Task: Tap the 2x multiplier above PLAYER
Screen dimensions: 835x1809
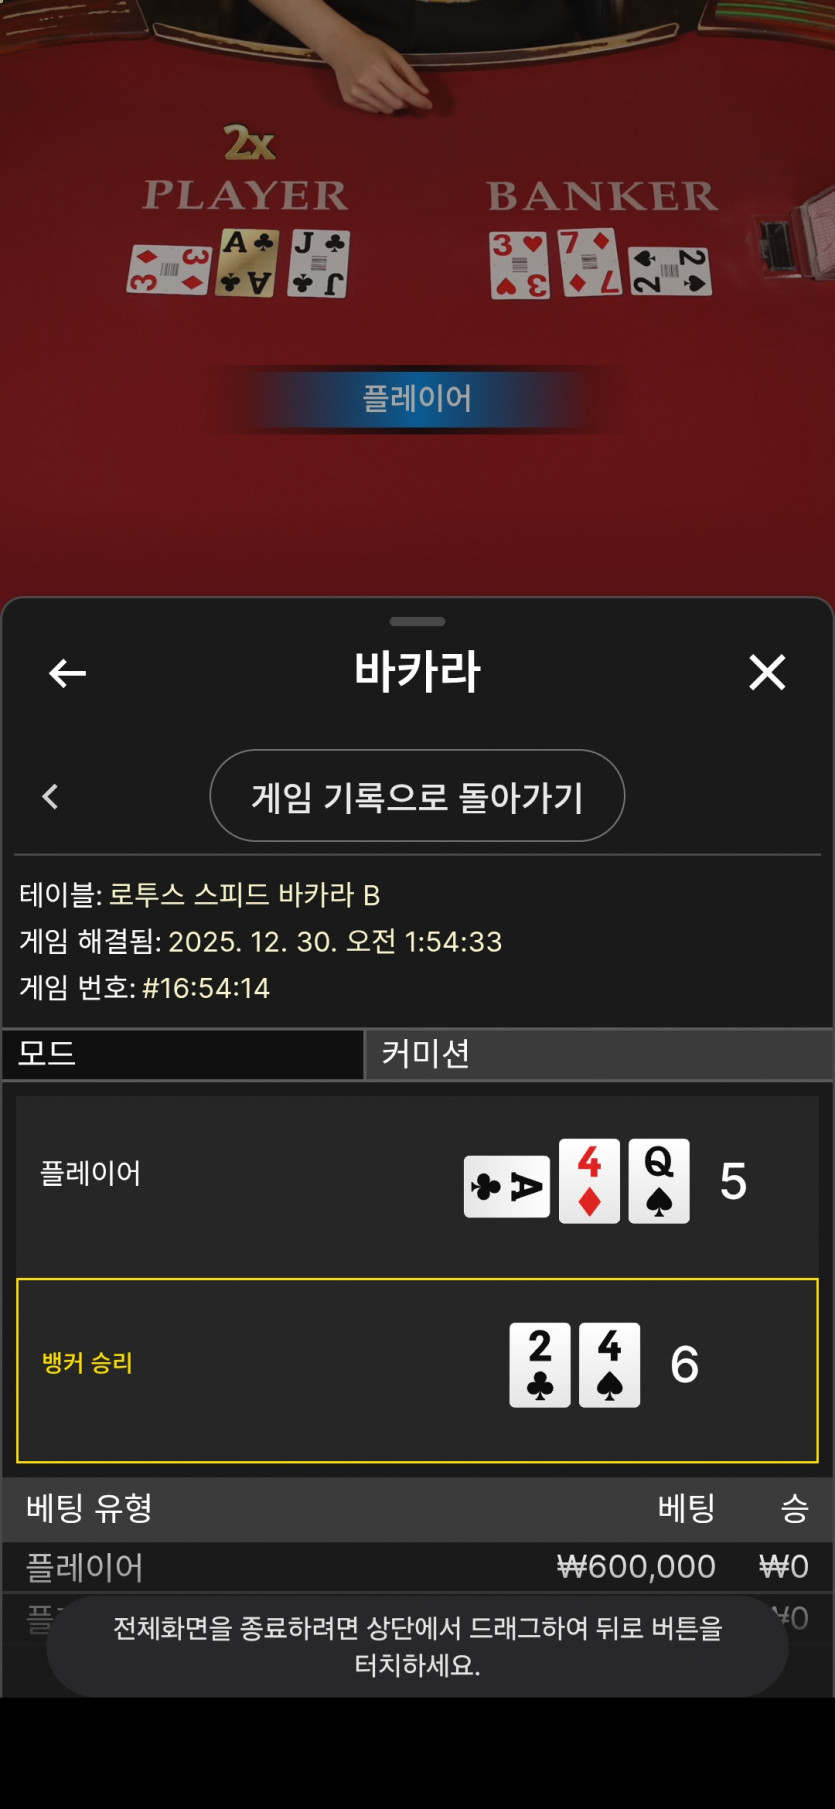Action: 249,143
